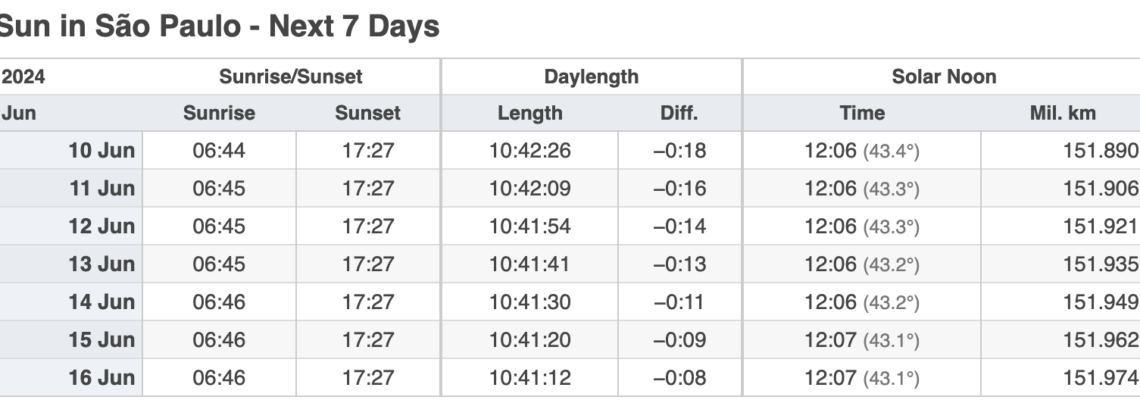Image resolution: width=1140 pixels, height=400 pixels.
Task: Select the 151.974 distance value
Action: [x=1100, y=377]
